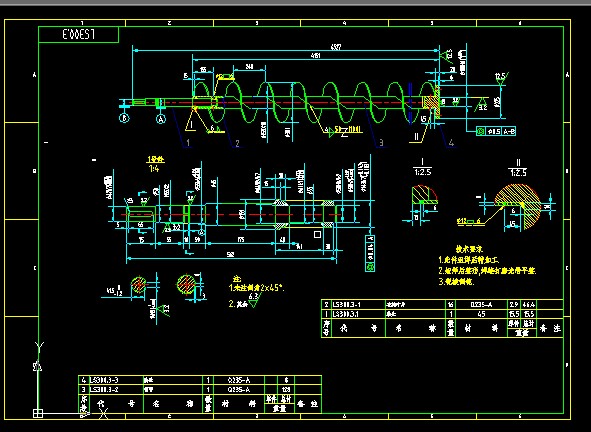The image size is (591, 432).
Task: Click material 45 in the LS300.3.1 row
Action: pos(482,314)
